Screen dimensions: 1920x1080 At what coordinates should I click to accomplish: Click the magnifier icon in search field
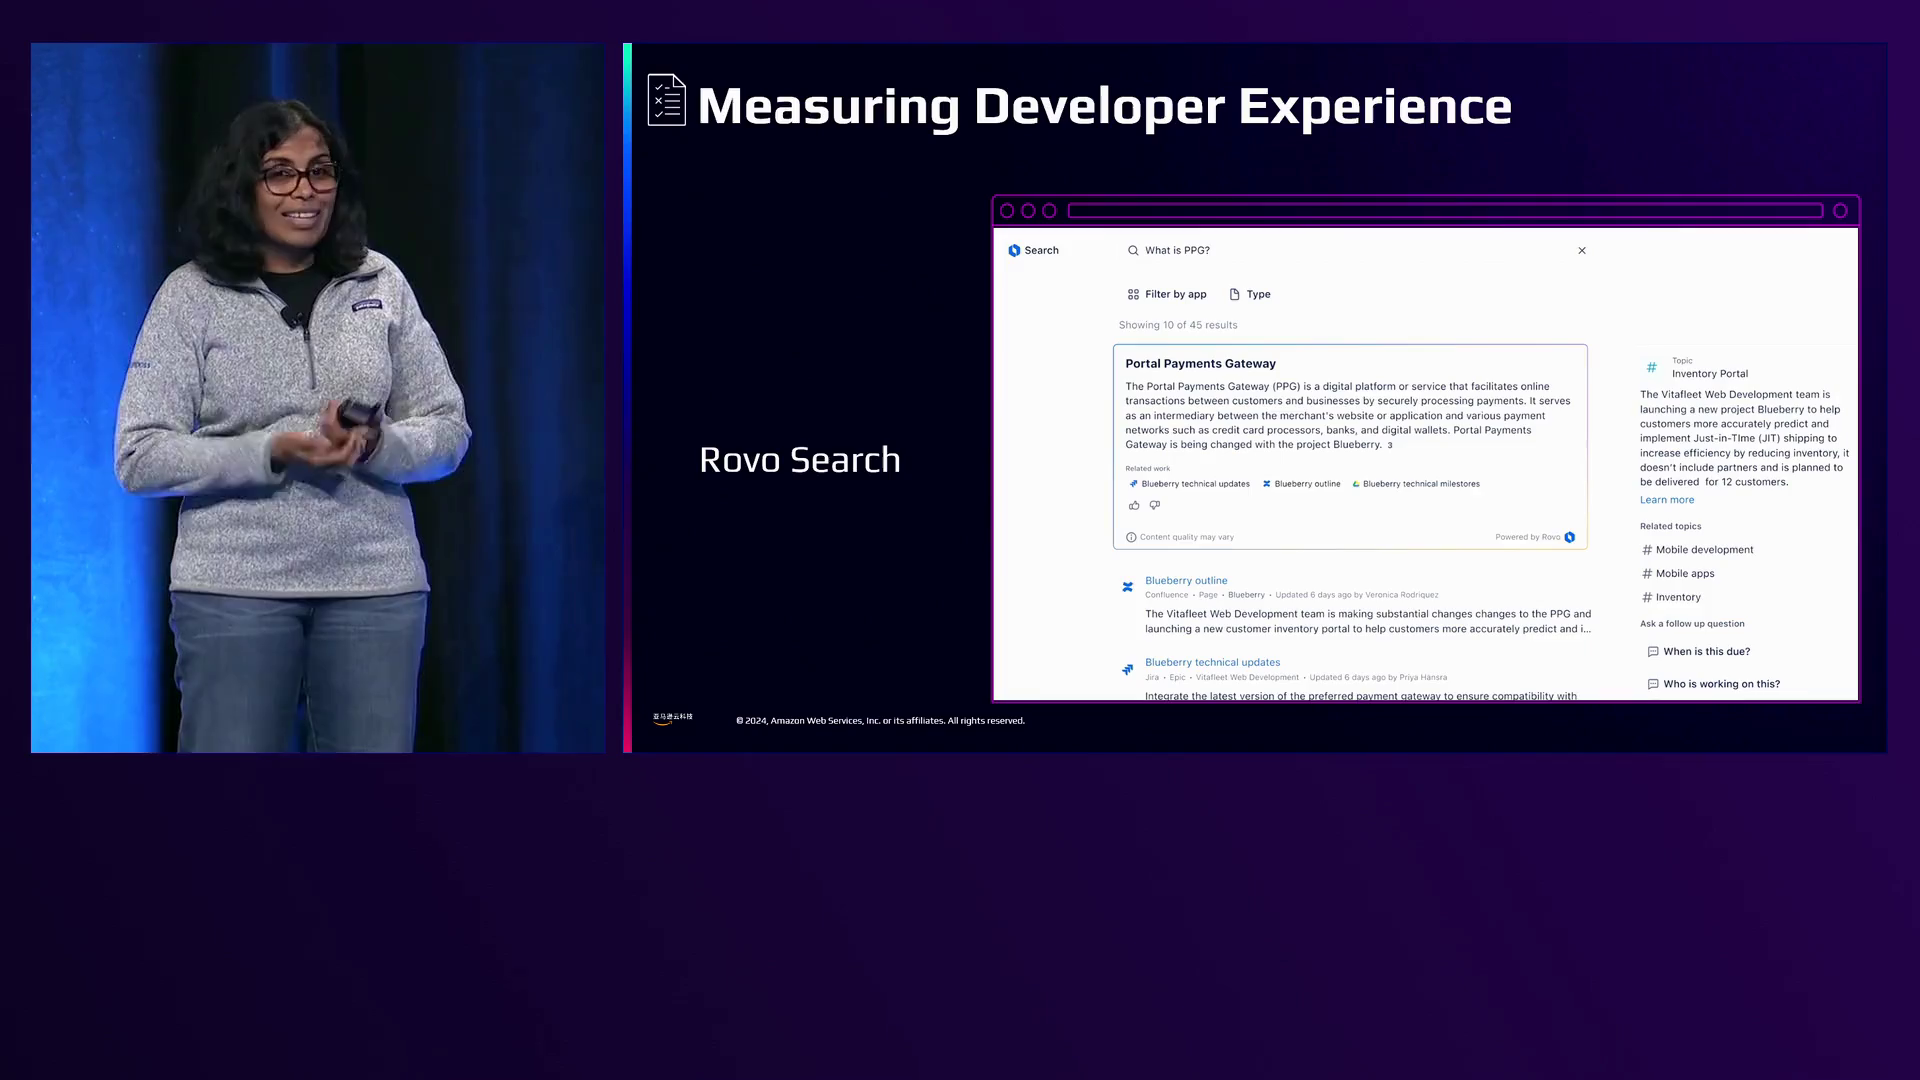[1133, 251]
